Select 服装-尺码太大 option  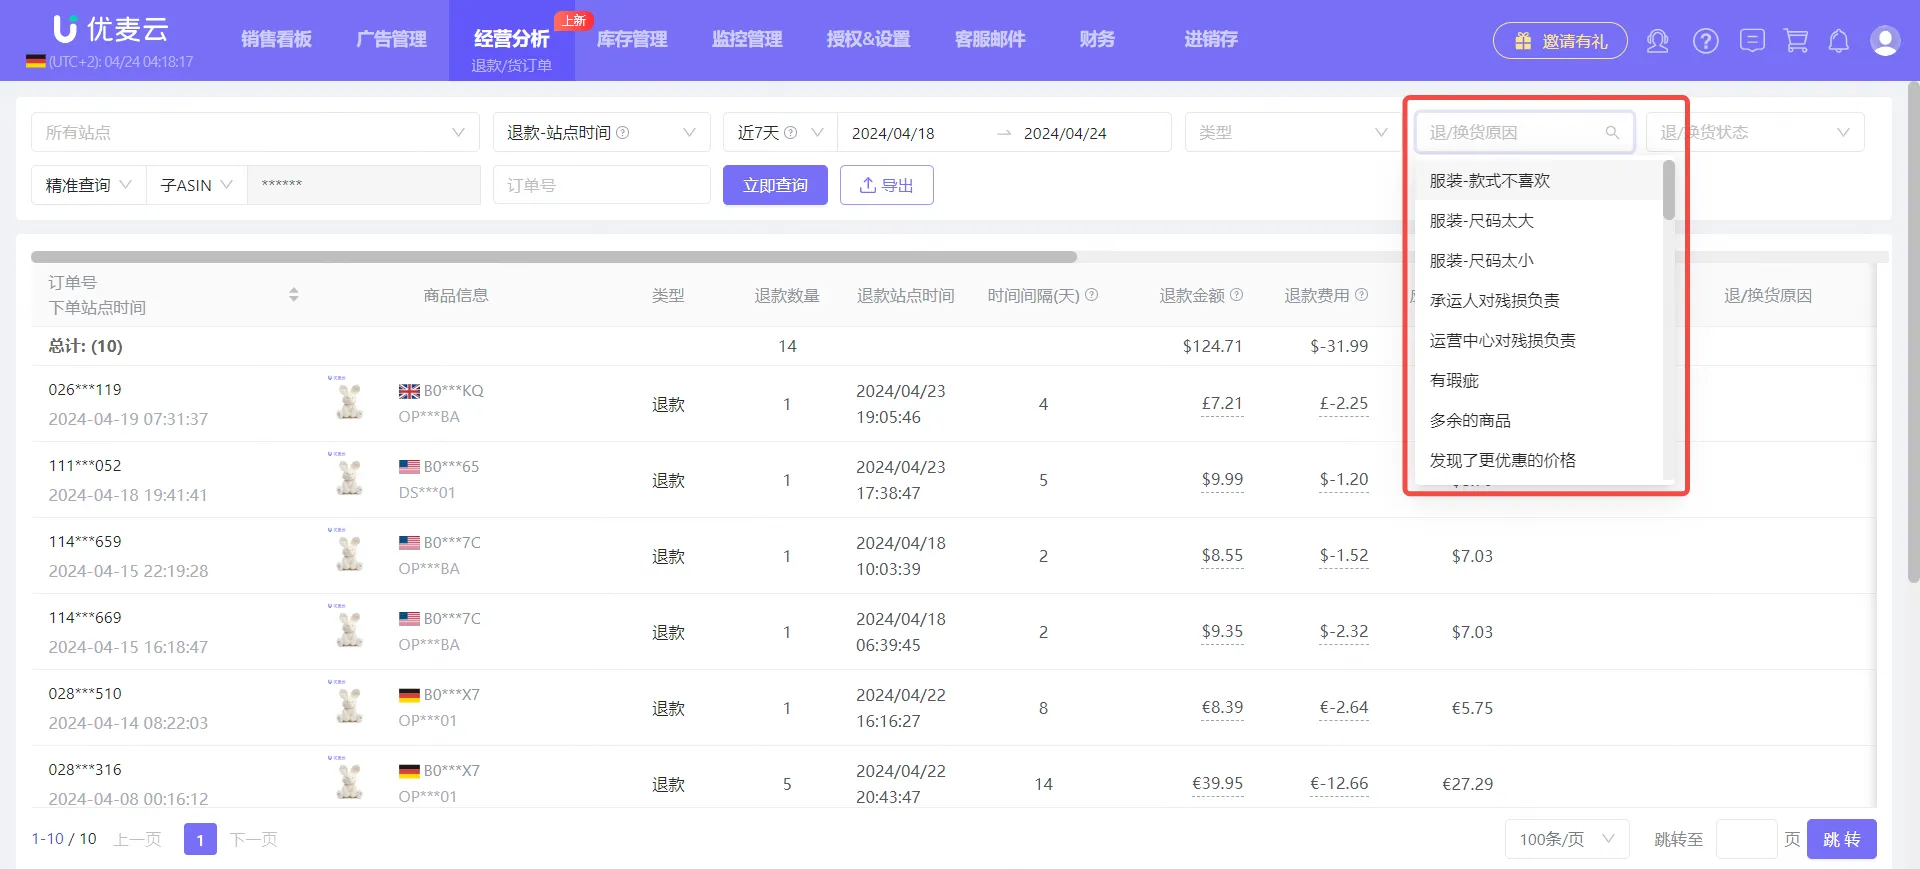pos(1540,220)
